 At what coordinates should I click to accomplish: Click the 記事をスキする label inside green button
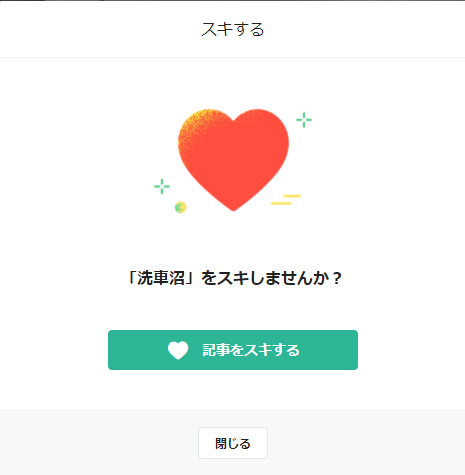tap(251, 350)
